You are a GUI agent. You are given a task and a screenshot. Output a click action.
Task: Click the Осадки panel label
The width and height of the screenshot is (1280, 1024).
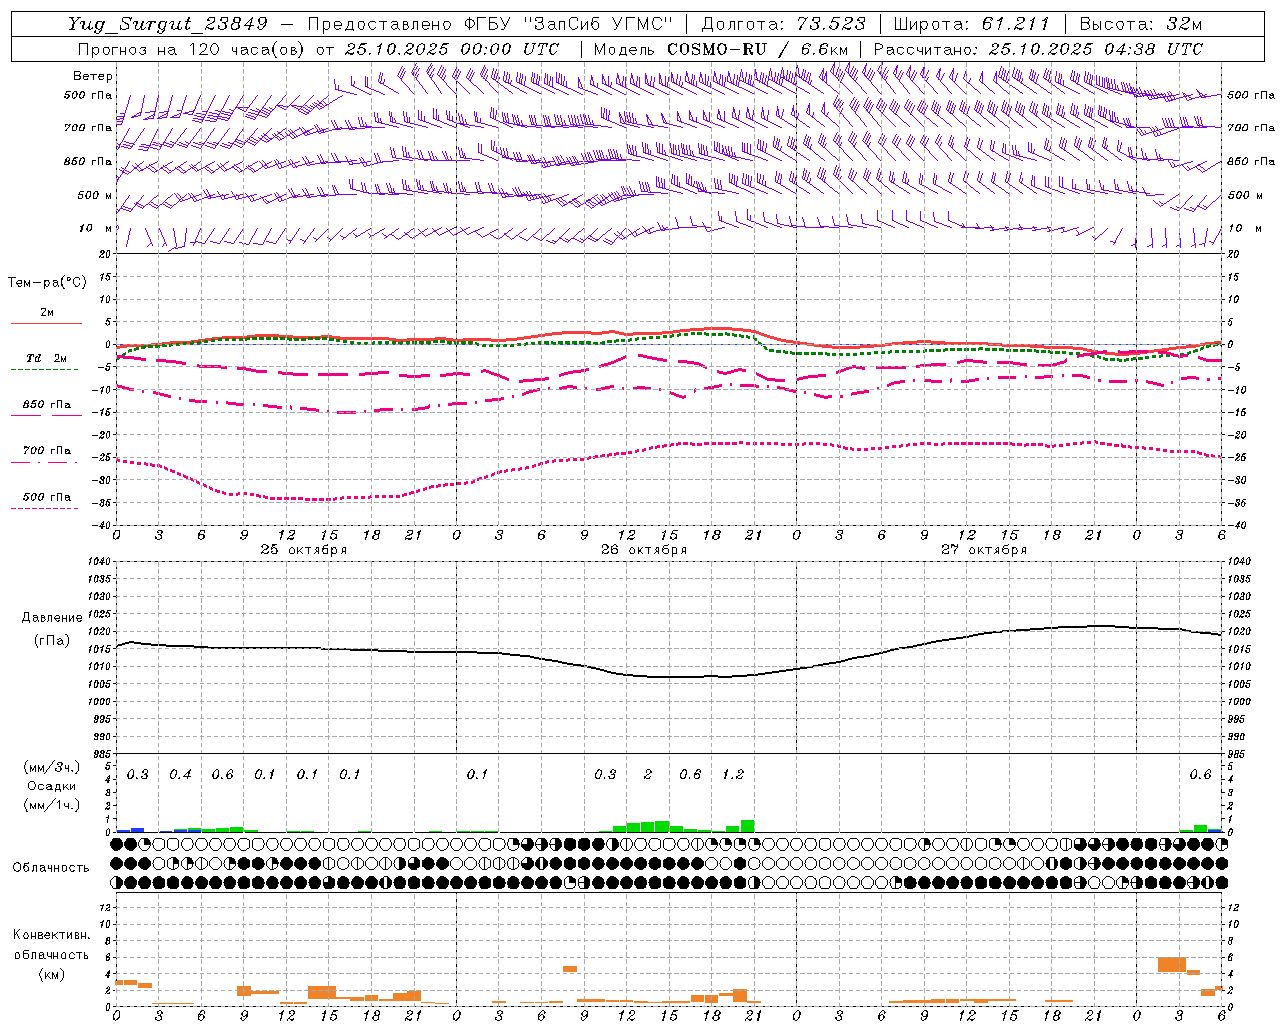[52, 786]
